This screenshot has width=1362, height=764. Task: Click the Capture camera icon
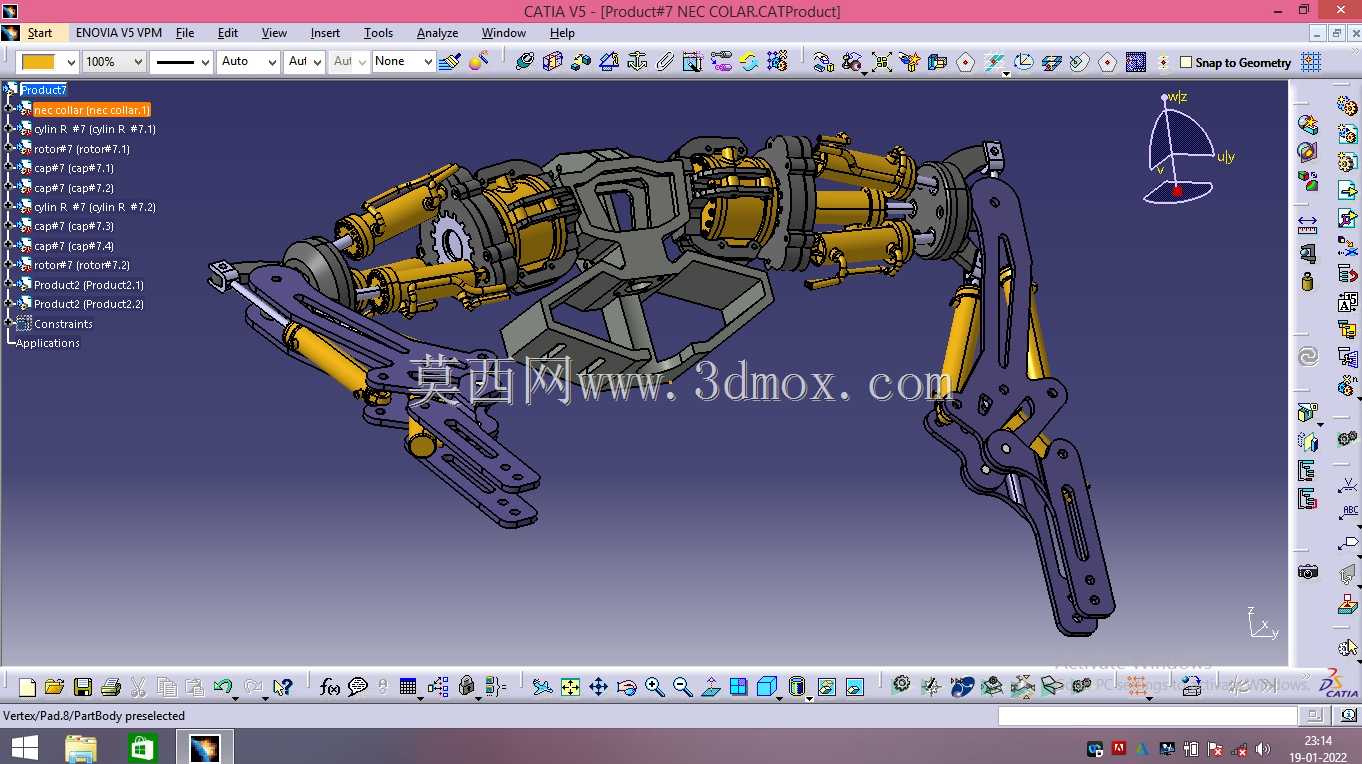[x=1307, y=572]
